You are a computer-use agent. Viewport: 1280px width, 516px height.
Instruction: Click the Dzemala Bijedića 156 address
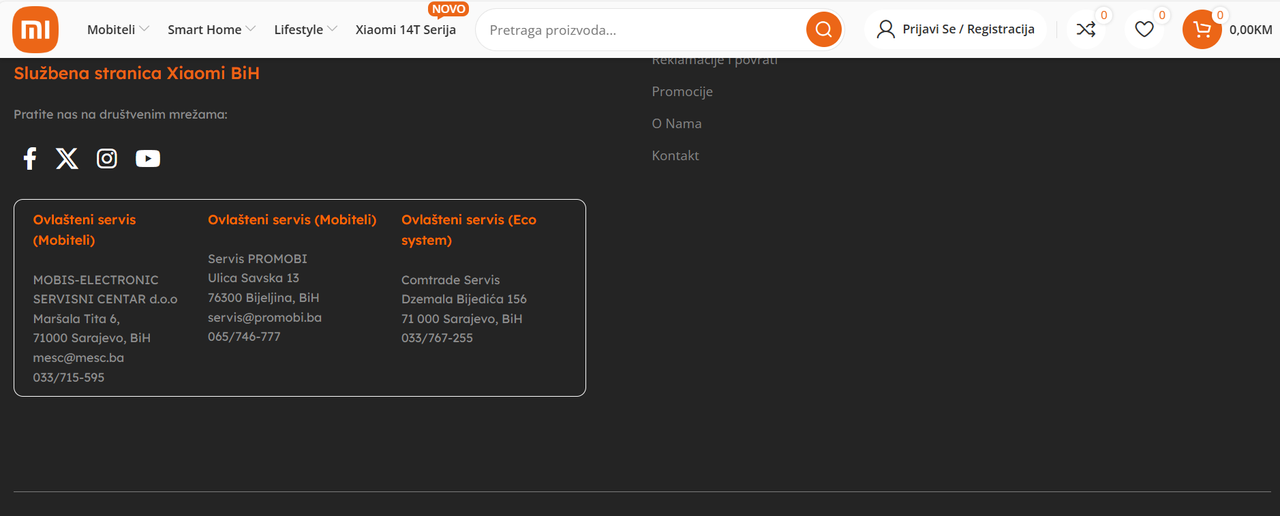(464, 299)
